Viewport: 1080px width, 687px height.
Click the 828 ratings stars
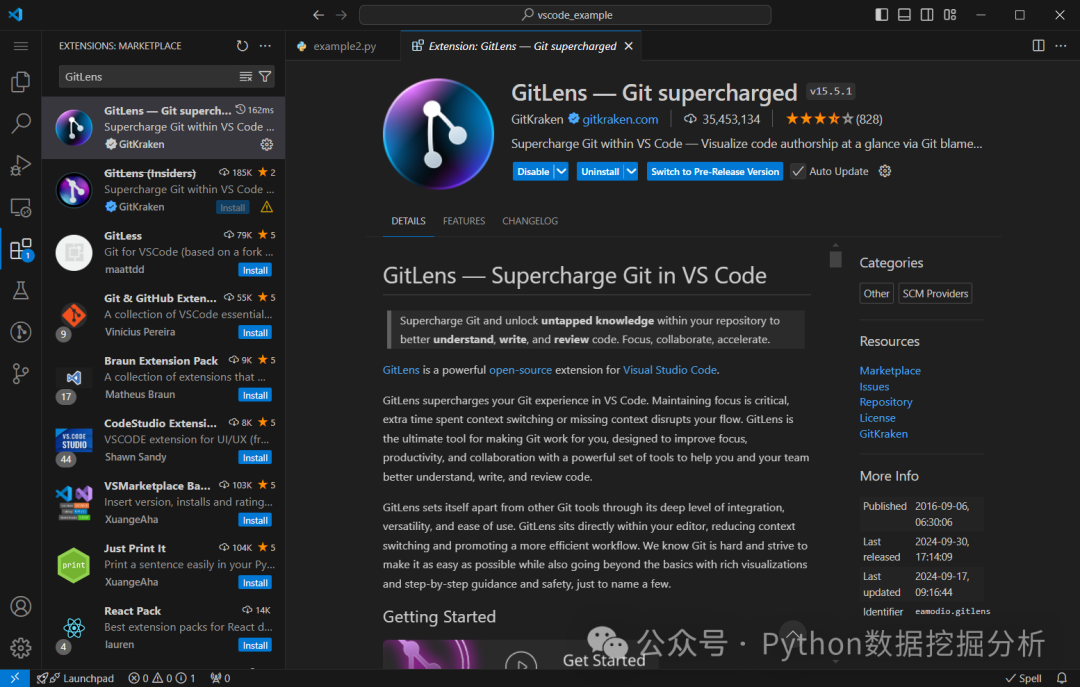[834, 119]
